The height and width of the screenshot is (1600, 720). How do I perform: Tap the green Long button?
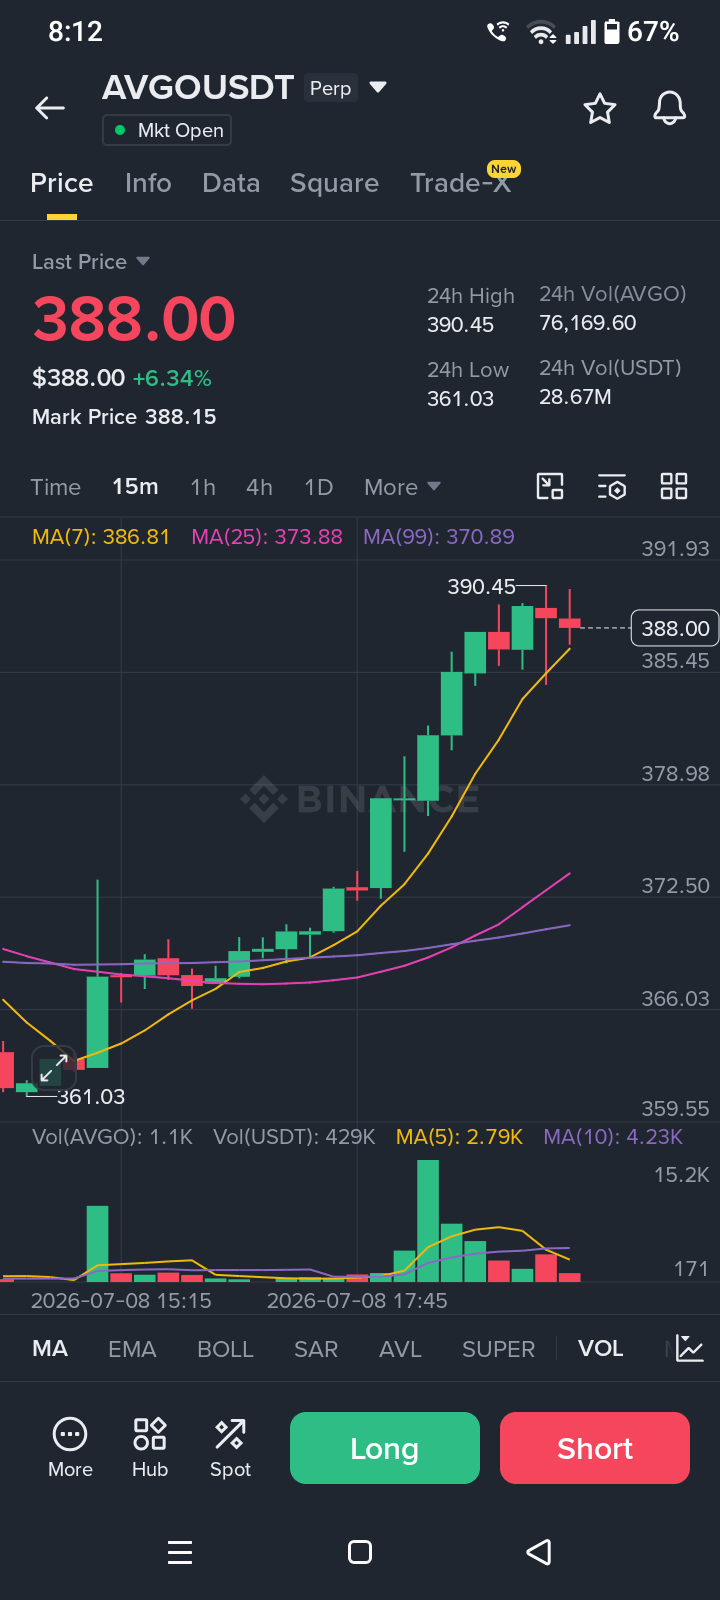385,1448
